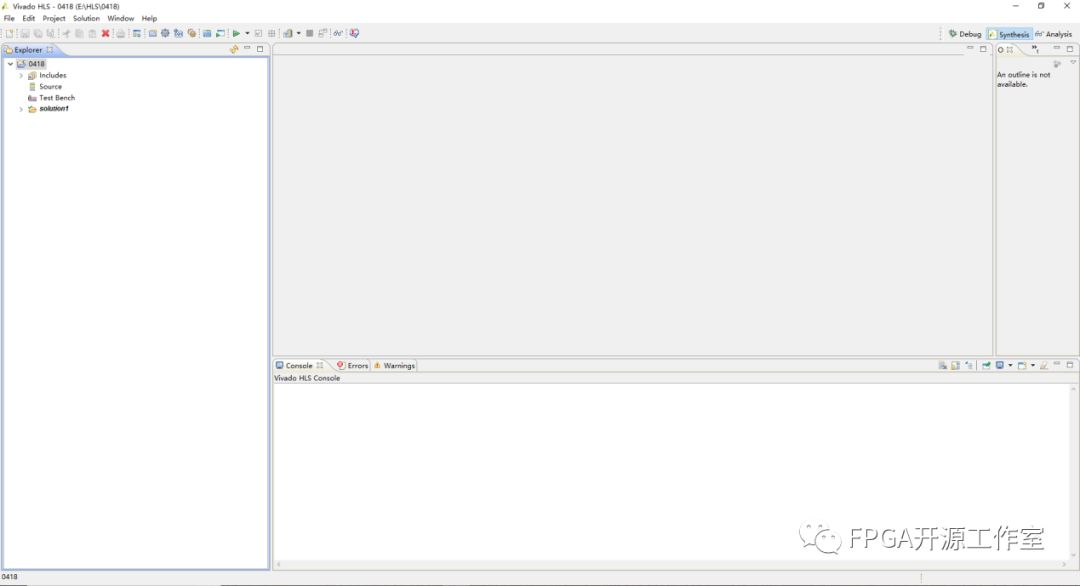Click the link with editor icon in Explorer
Viewport: 1080px width, 586px height.
coord(234,49)
